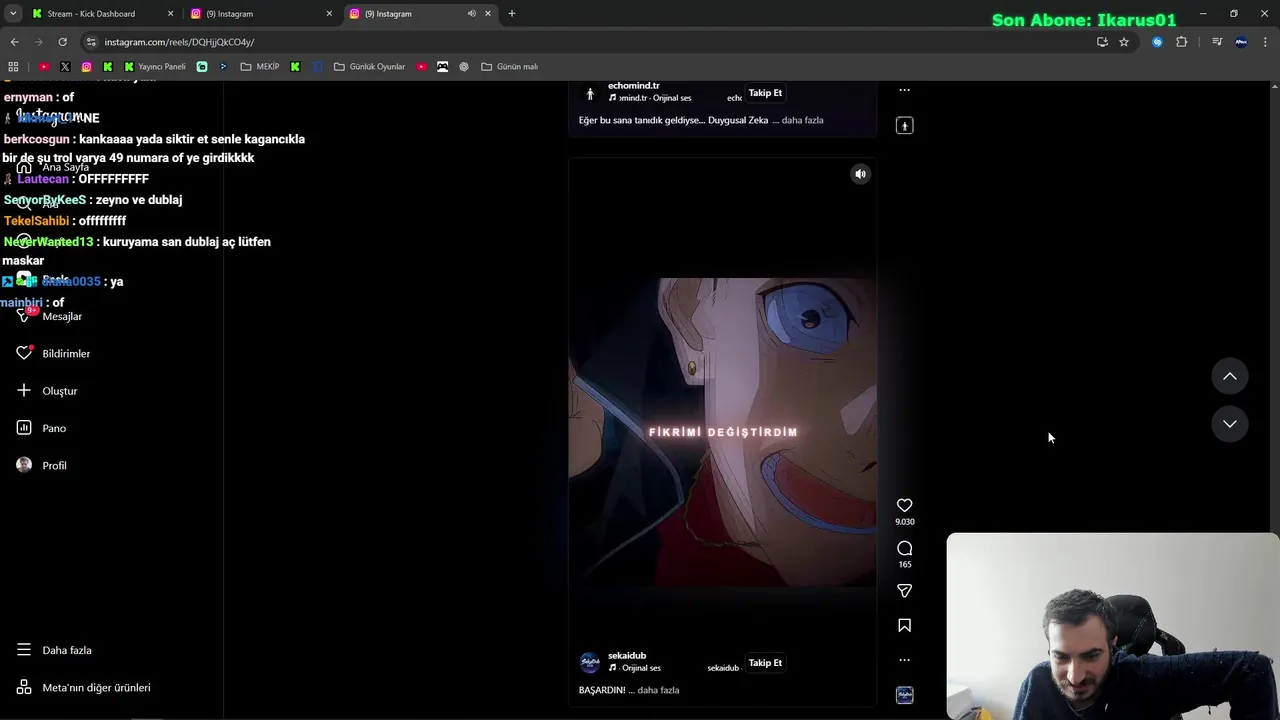Open the ChatGPT bookmark icon
Image resolution: width=1280 pixels, height=720 pixels.
tap(464, 67)
